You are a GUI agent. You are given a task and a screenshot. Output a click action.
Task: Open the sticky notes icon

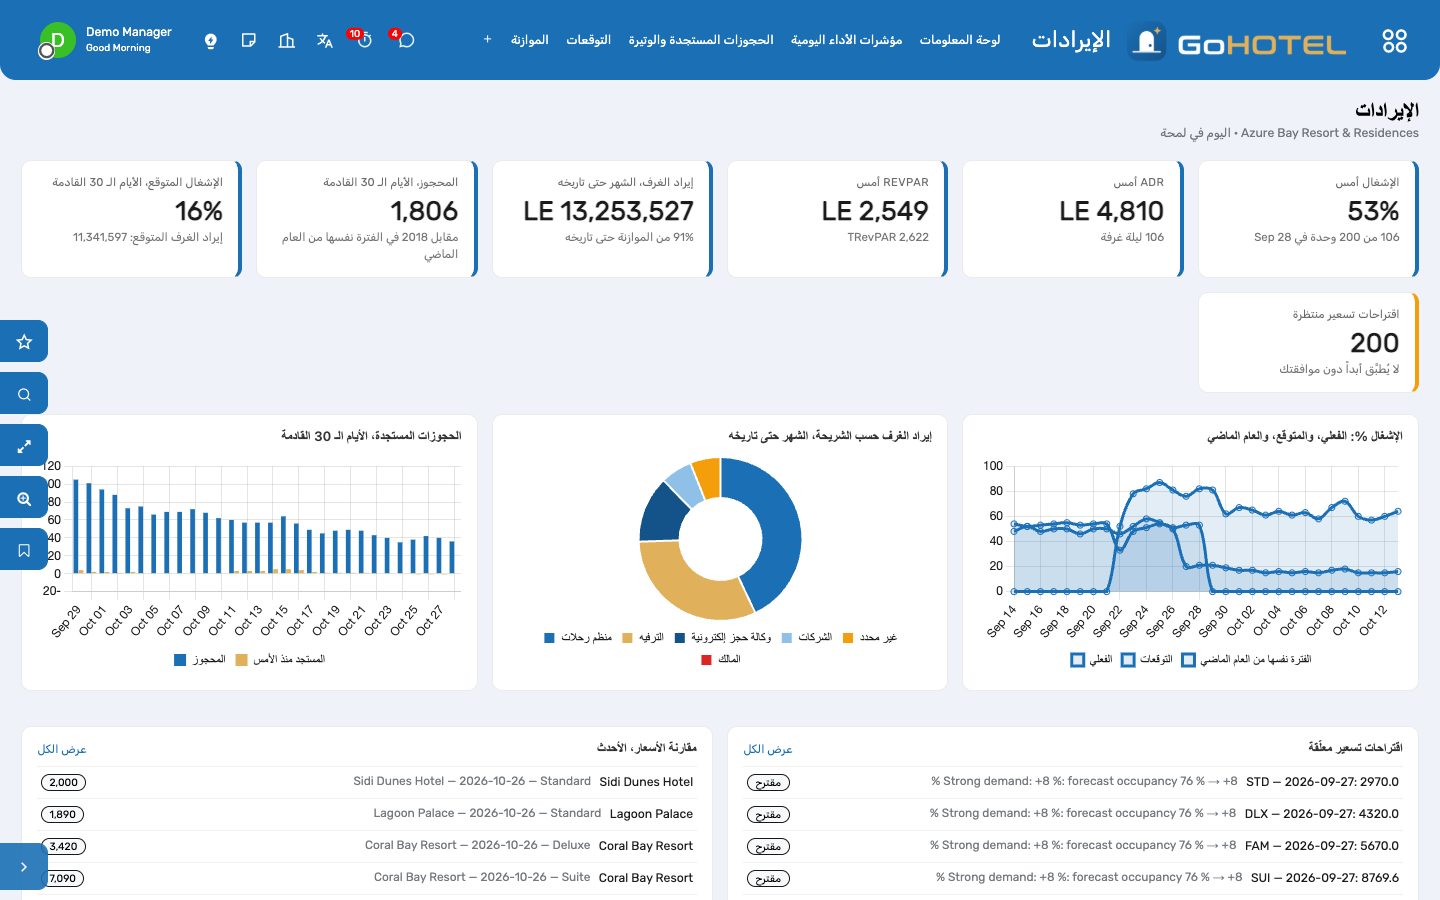248,41
